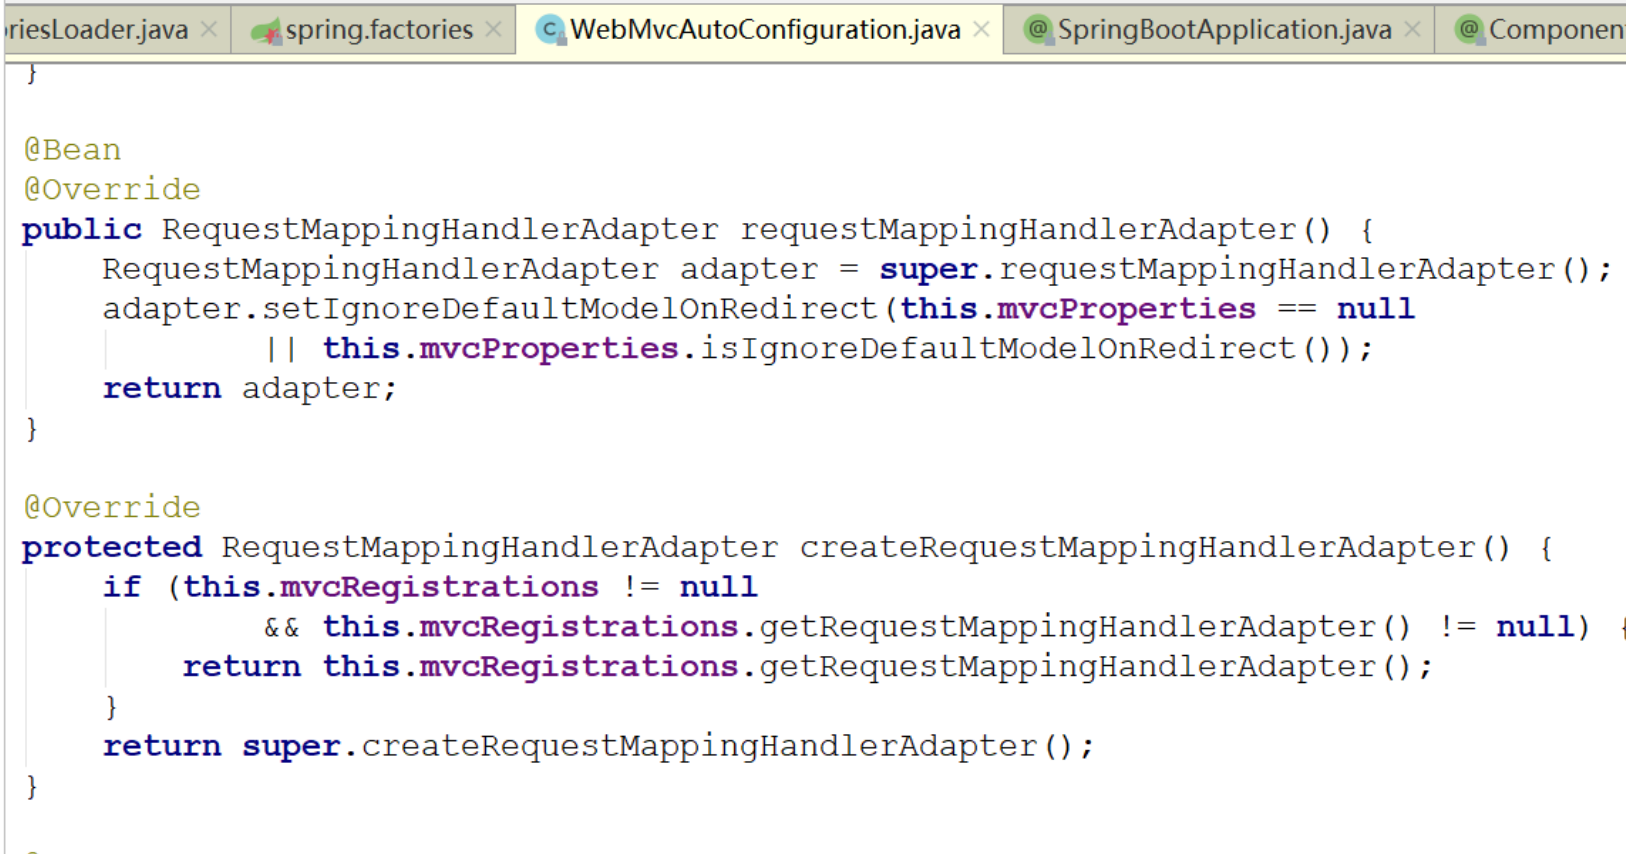Viewport: 1626px width, 854px height.
Task: Close the spring.factories tab
Action: point(493,30)
